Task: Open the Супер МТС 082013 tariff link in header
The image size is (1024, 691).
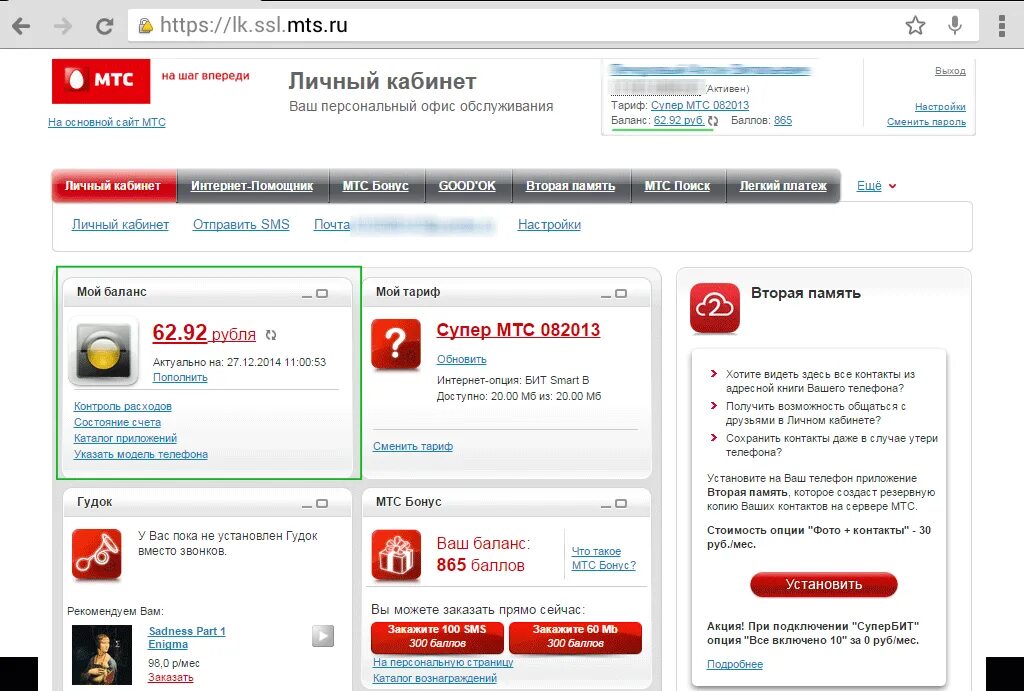Action: point(700,105)
